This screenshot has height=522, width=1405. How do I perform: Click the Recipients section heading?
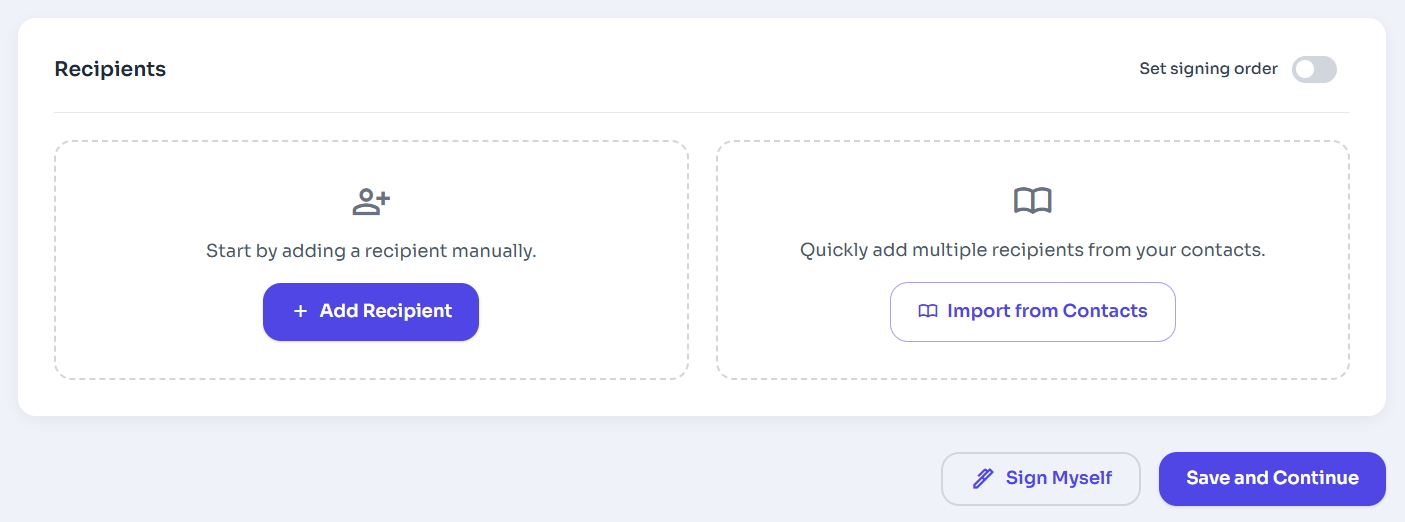[x=110, y=69]
